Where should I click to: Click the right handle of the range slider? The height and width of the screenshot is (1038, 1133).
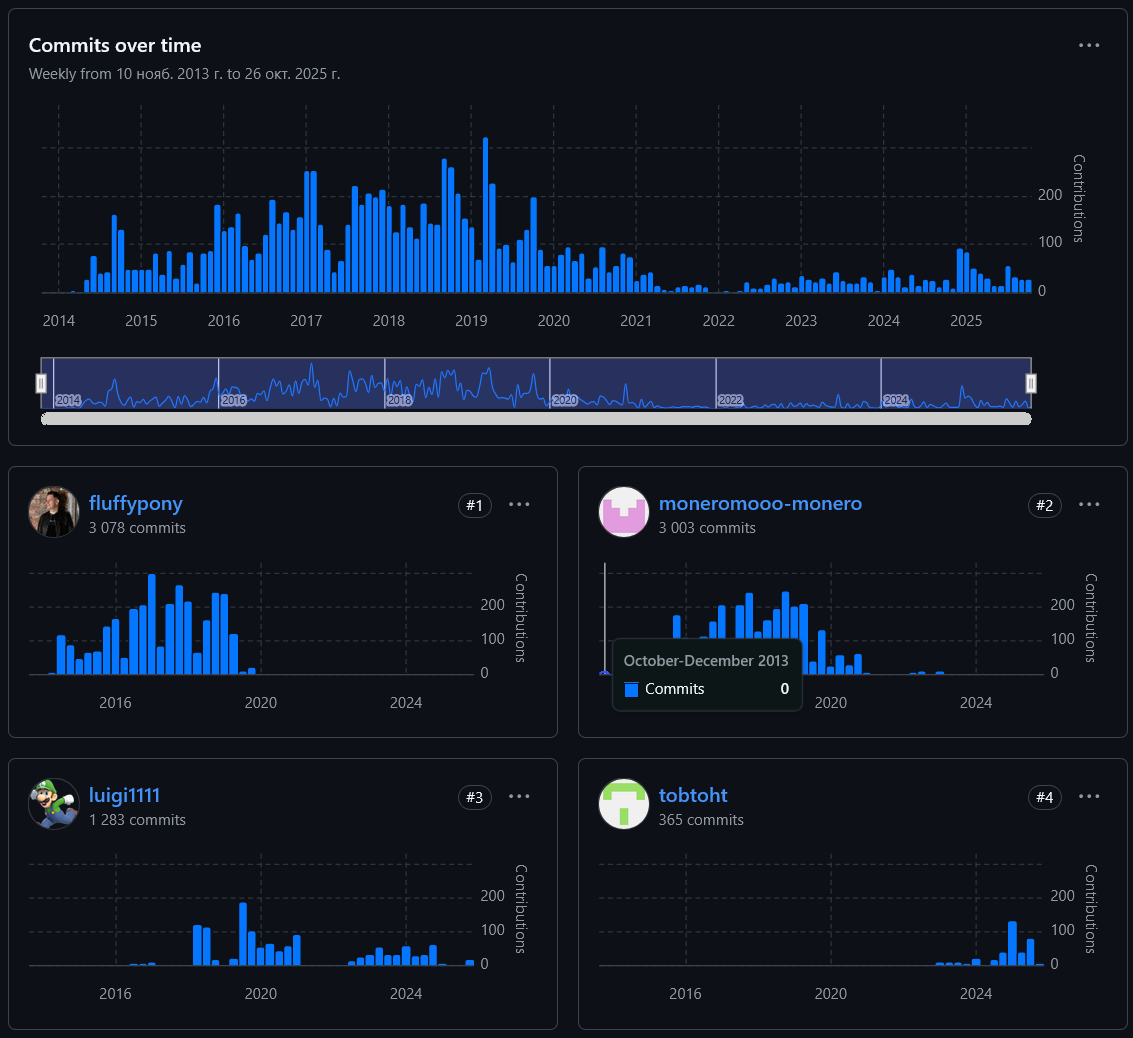tap(1031, 383)
